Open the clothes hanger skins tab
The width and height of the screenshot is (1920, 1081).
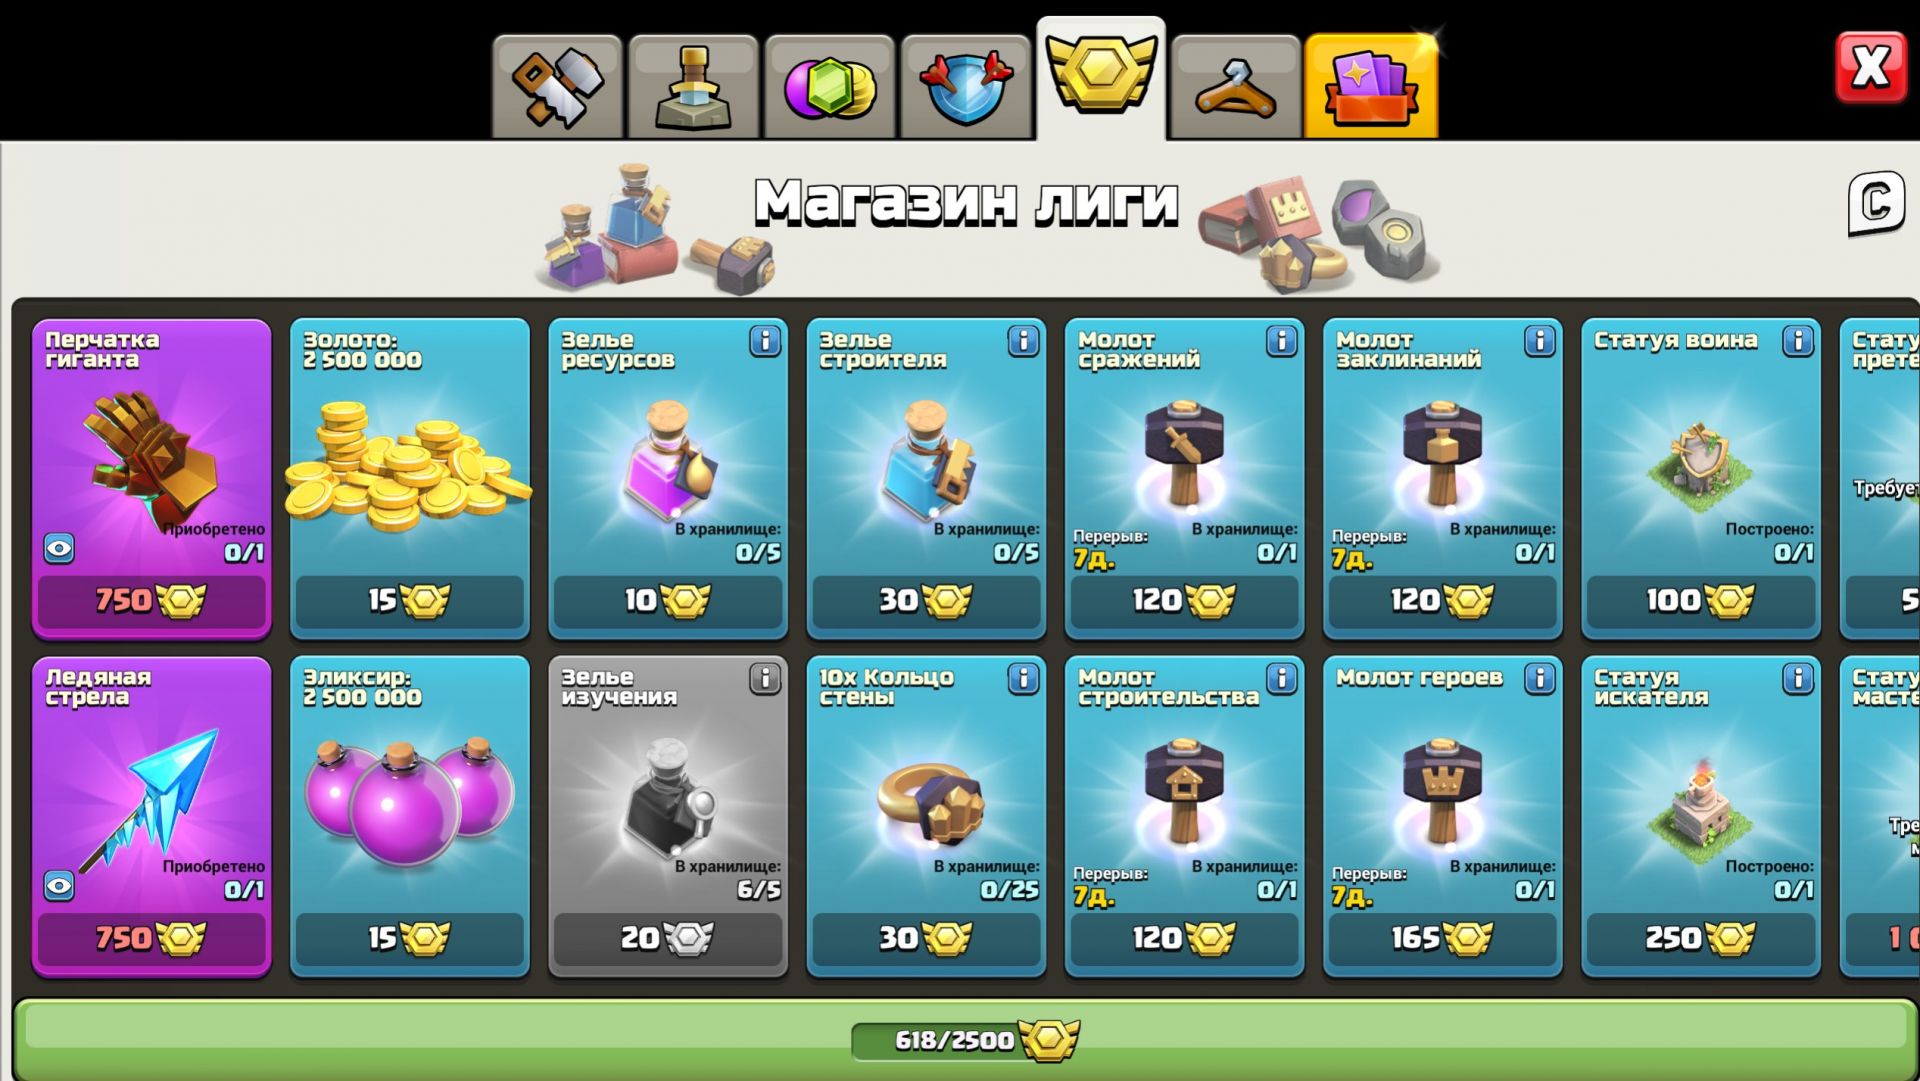tap(1236, 87)
